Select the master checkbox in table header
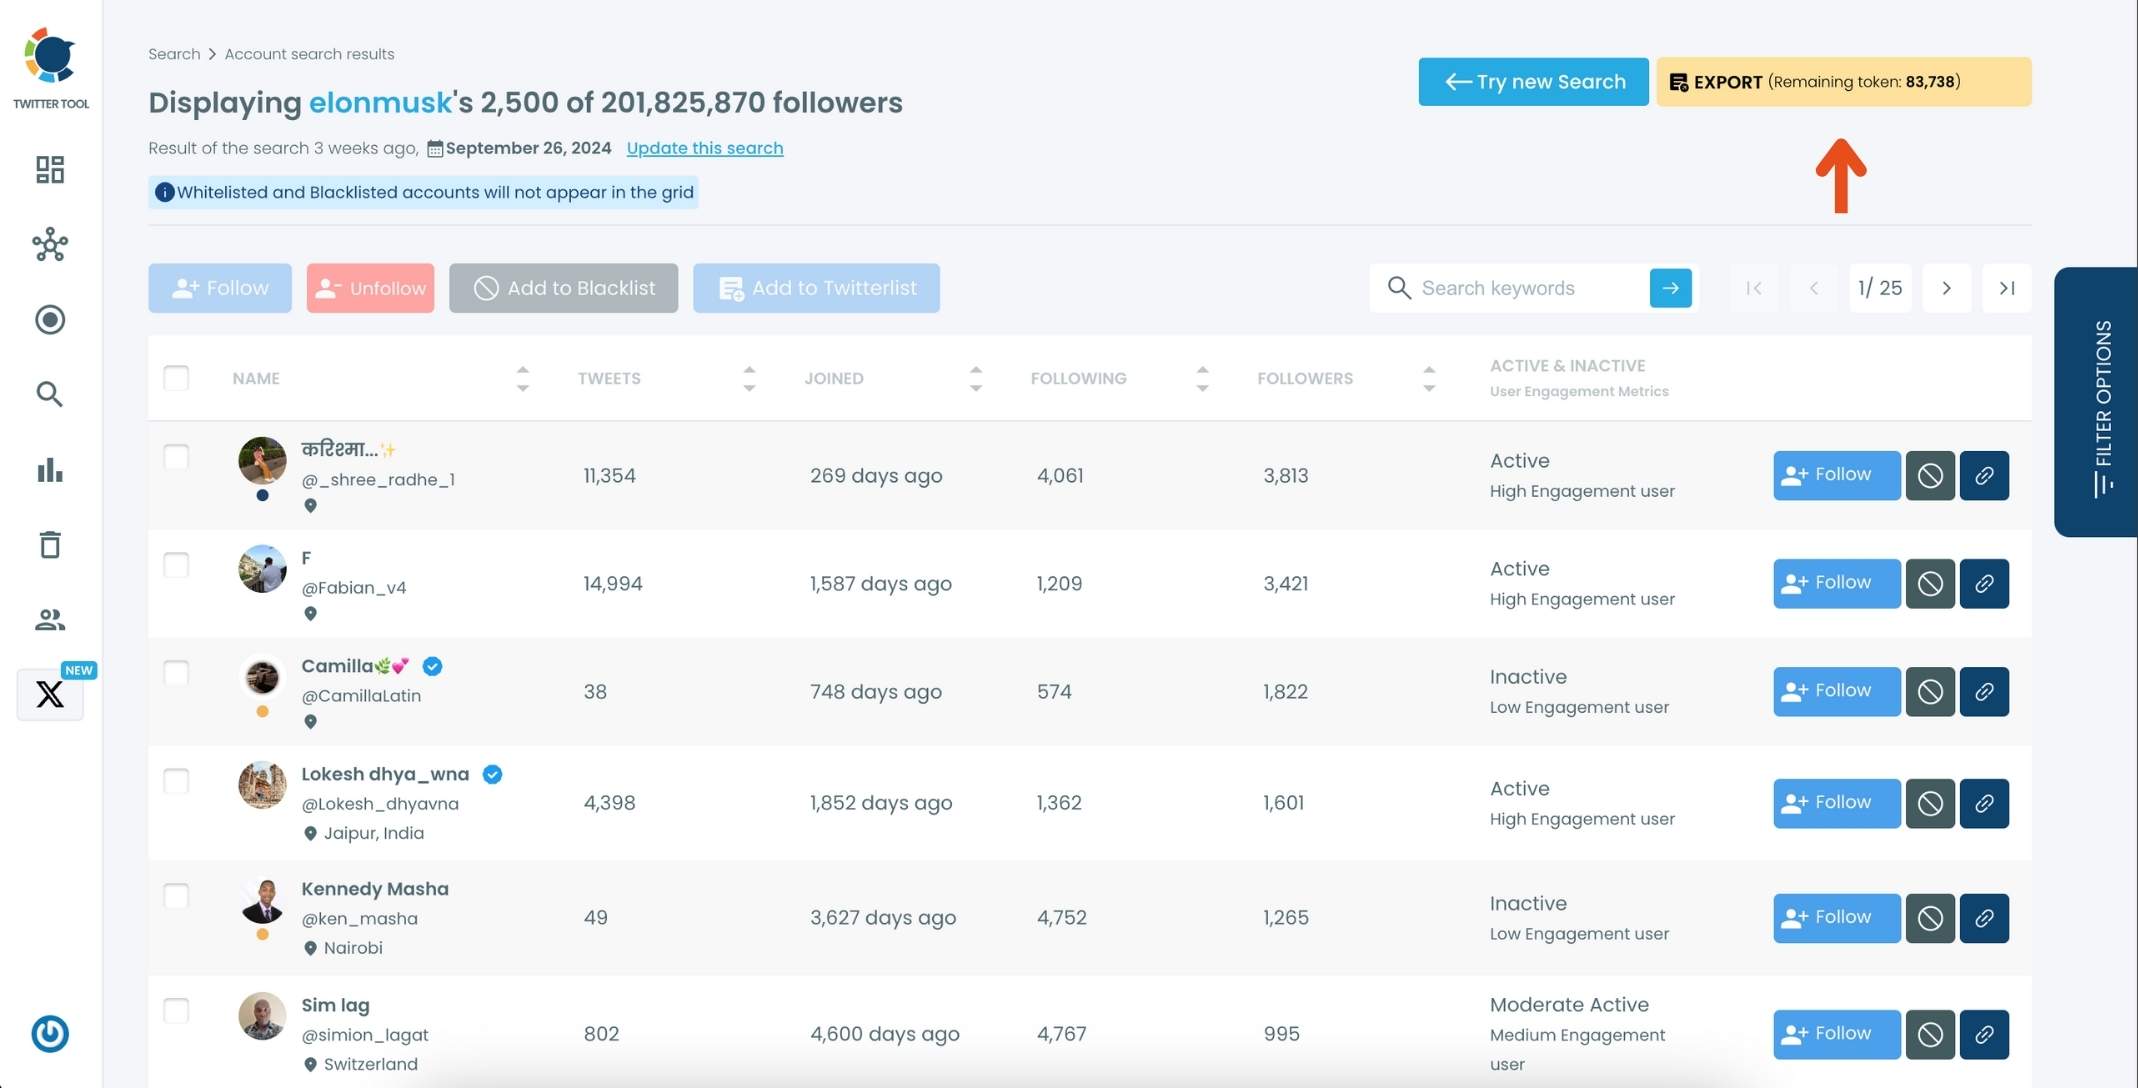Image resolution: width=2138 pixels, height=1088 pixels. coord(176,377)
